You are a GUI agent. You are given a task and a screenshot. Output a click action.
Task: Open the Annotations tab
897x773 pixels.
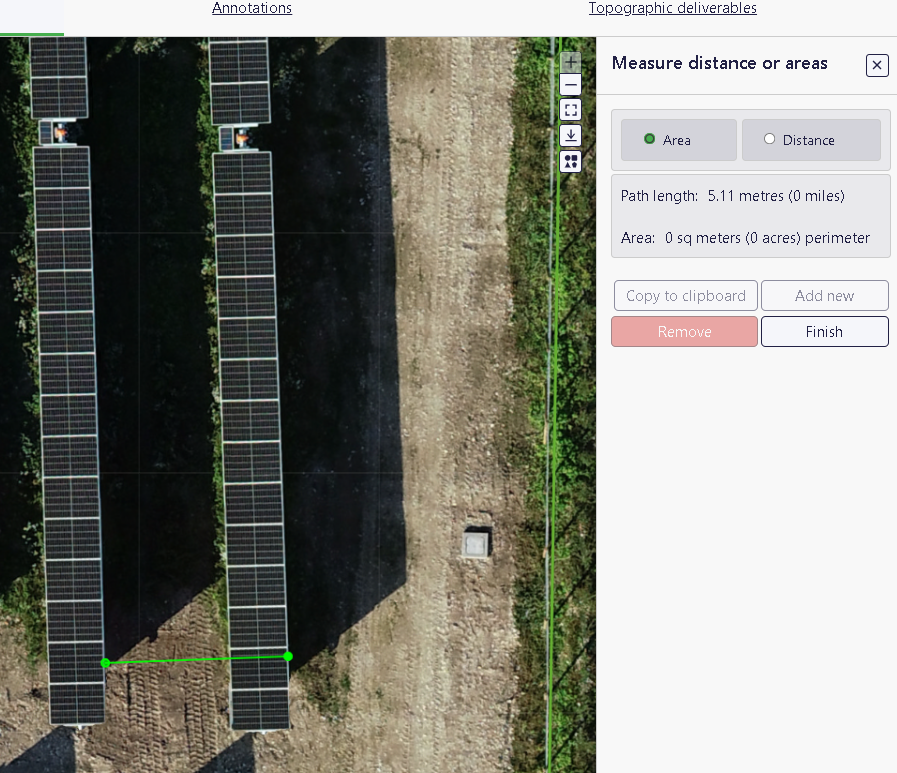point(252,8)
